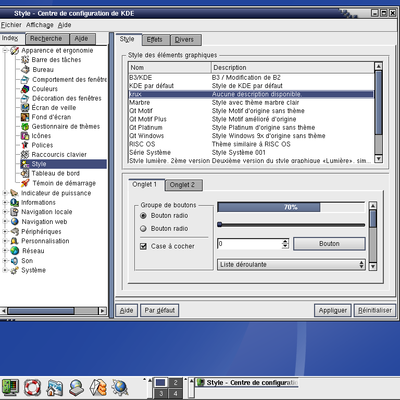Open the lifebuoy help icon in panel

(x=32, y=388)
